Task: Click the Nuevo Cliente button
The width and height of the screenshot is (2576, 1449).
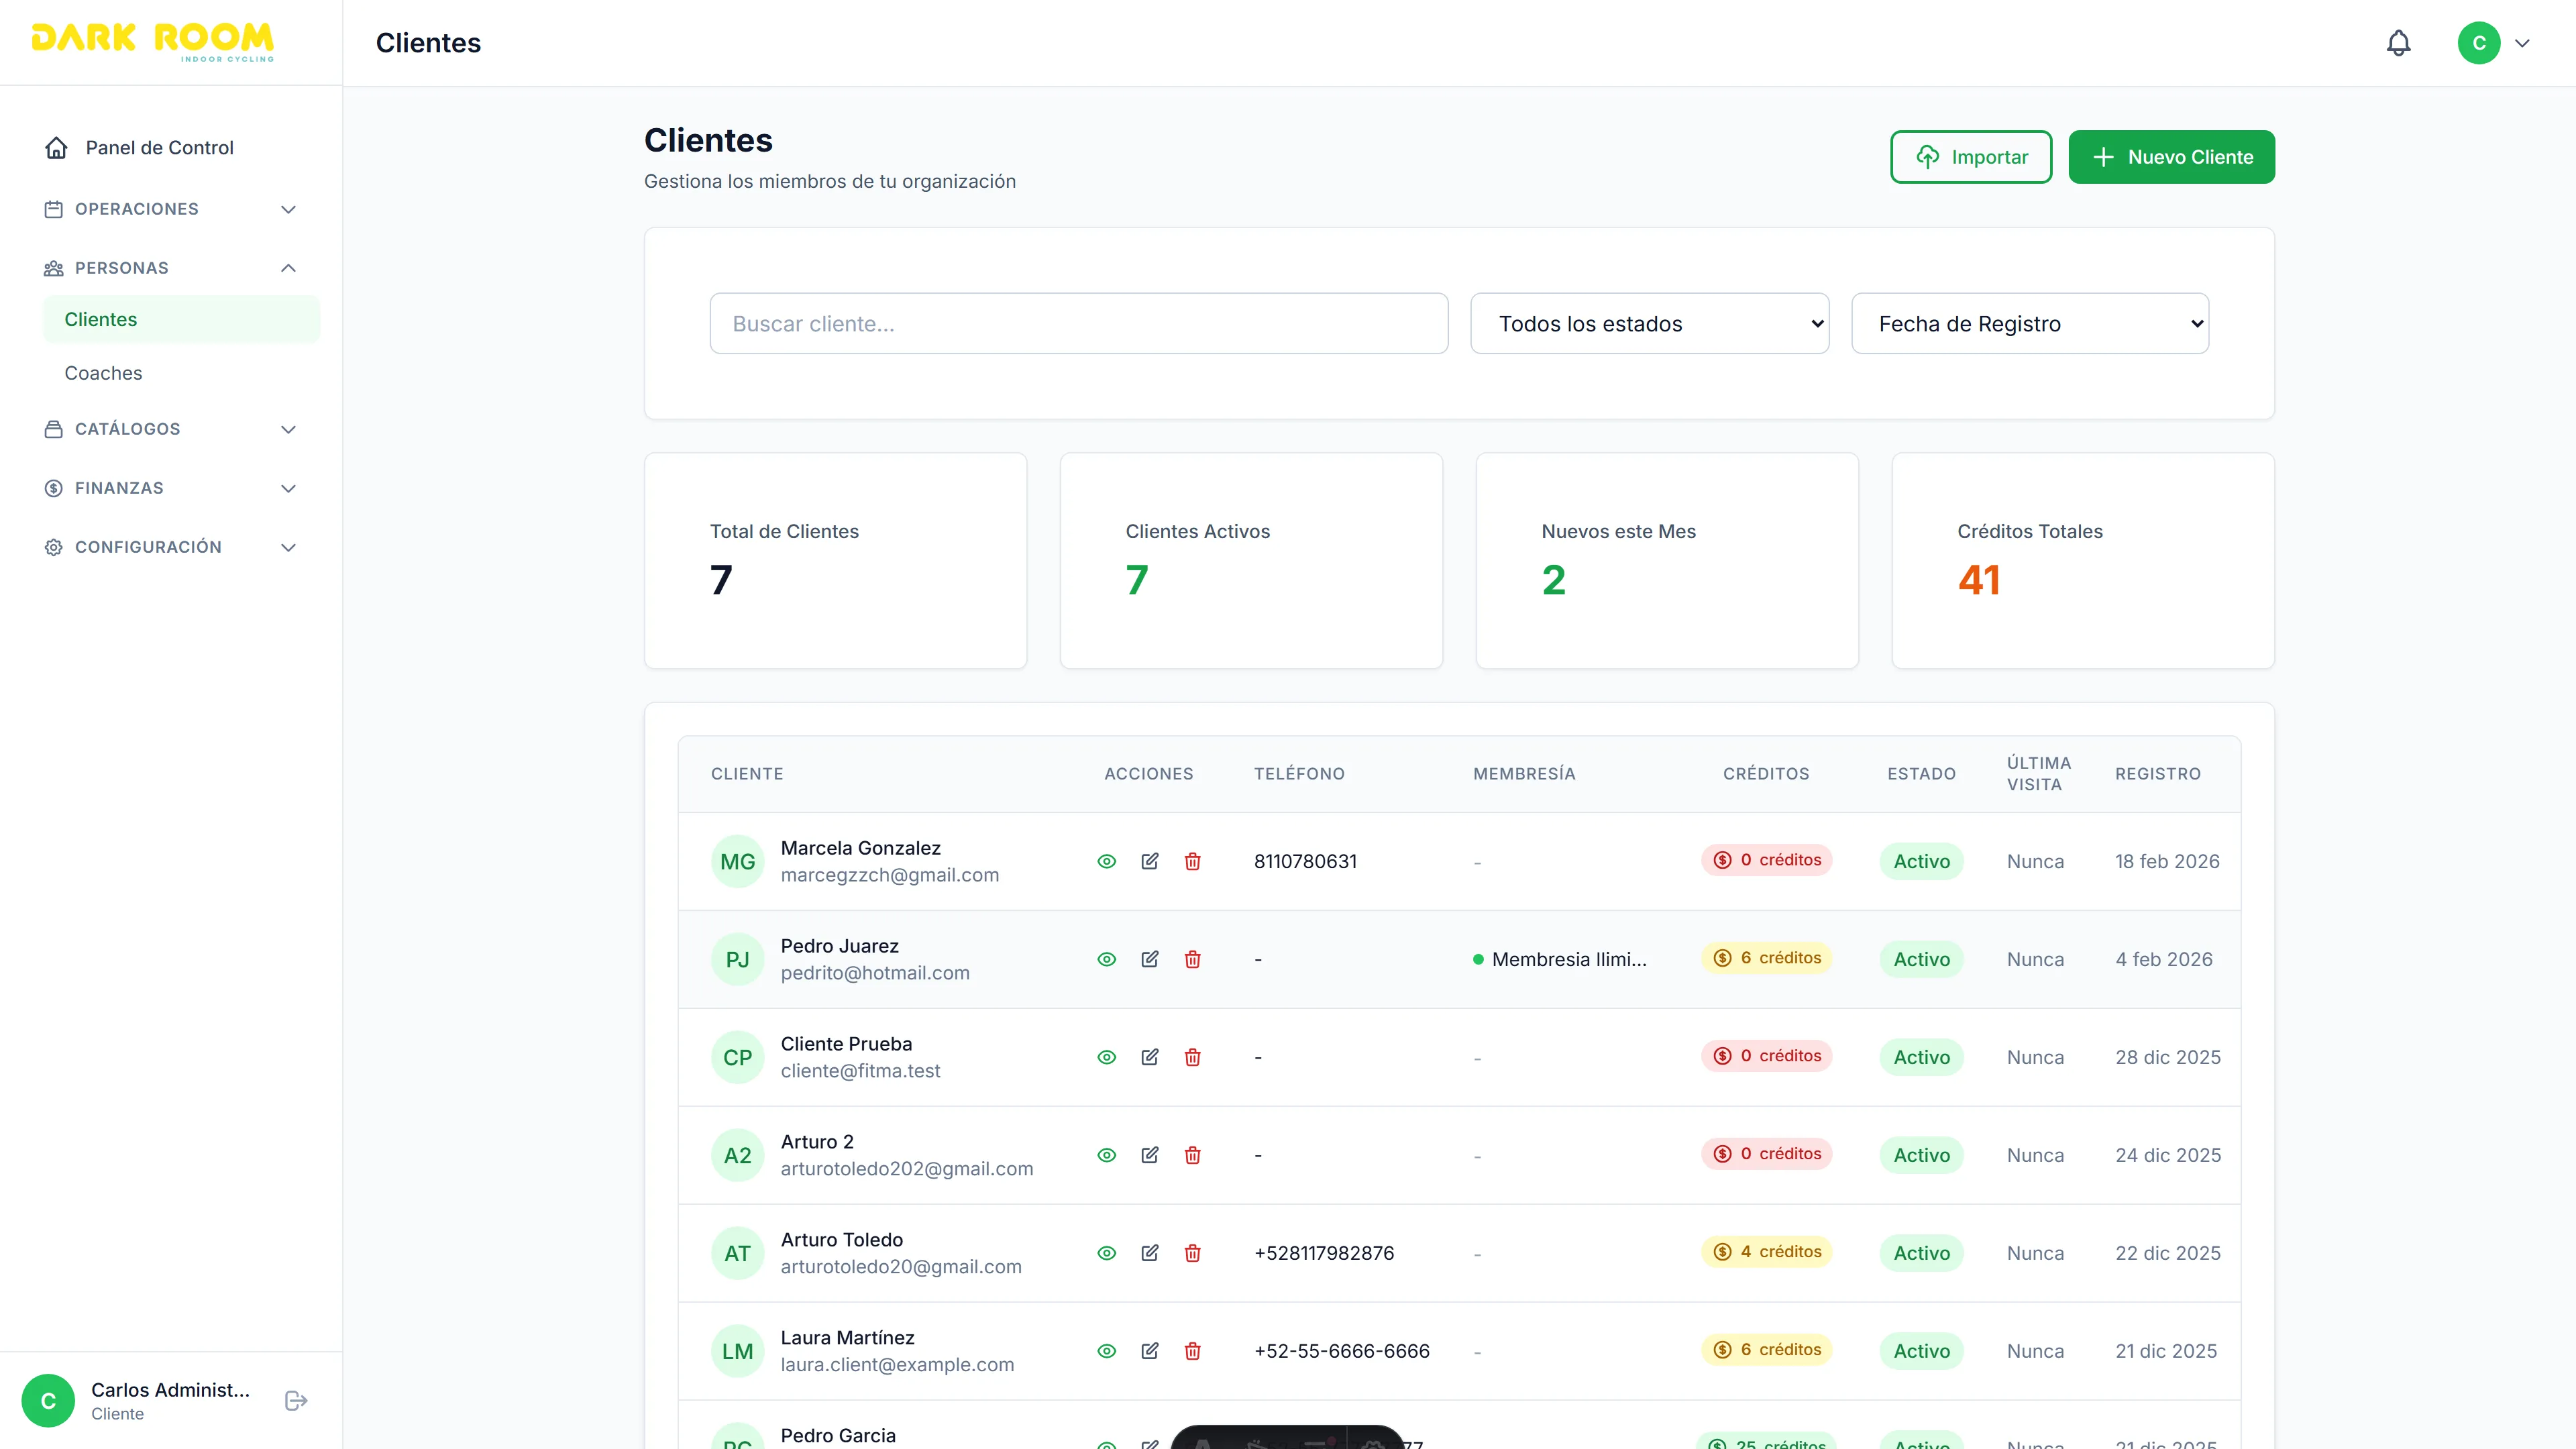Action: [2171, 157]
